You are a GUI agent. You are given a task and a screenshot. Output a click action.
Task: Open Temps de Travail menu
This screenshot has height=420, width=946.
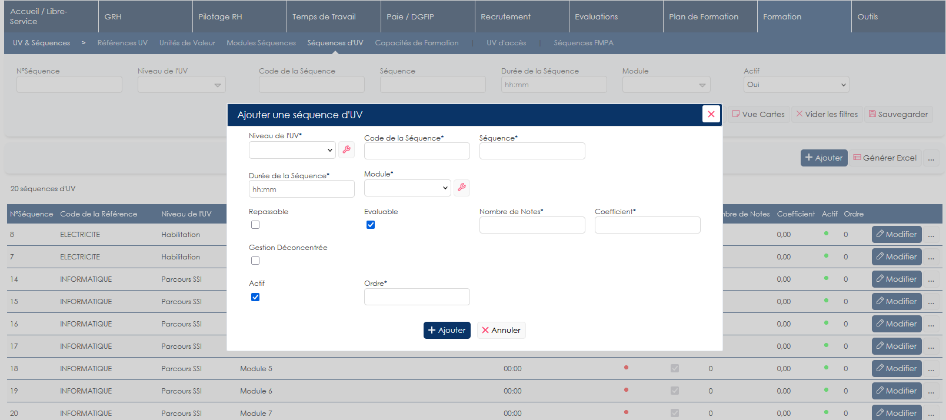coord(332,17)
